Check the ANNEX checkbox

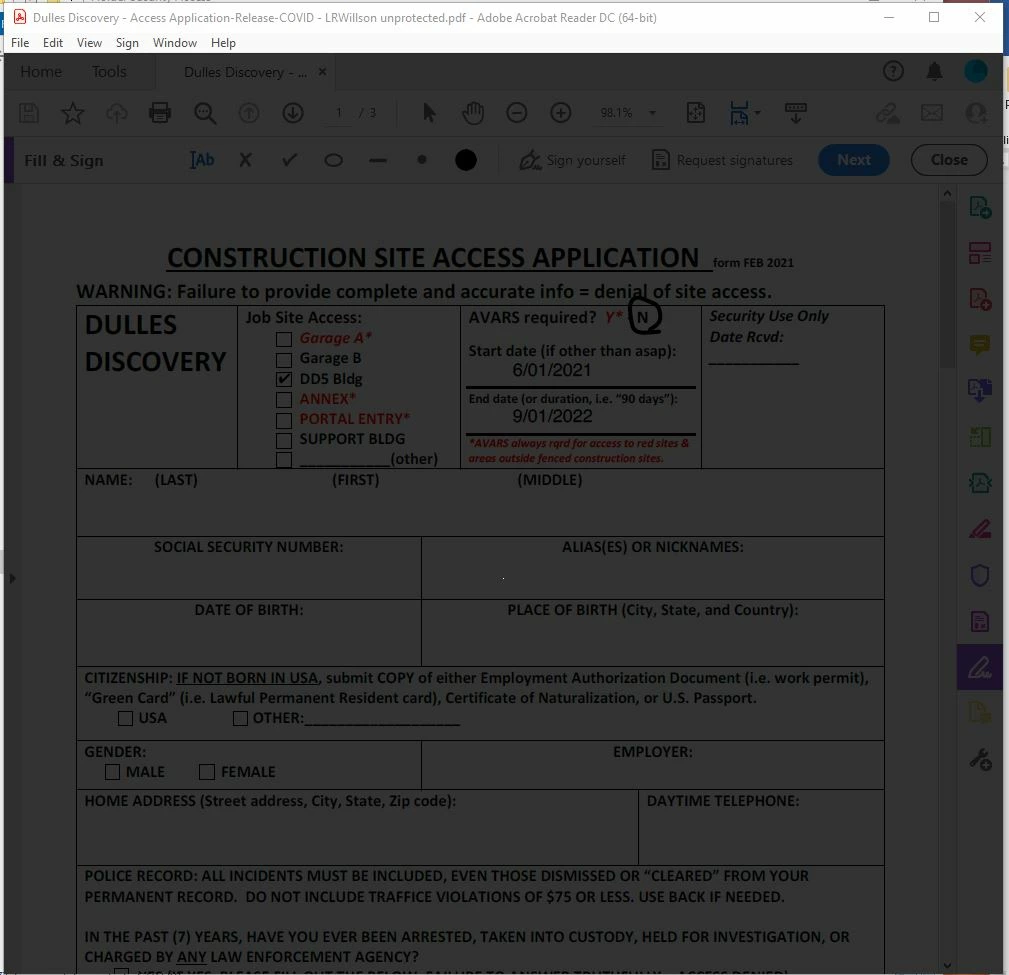point(284,400)
